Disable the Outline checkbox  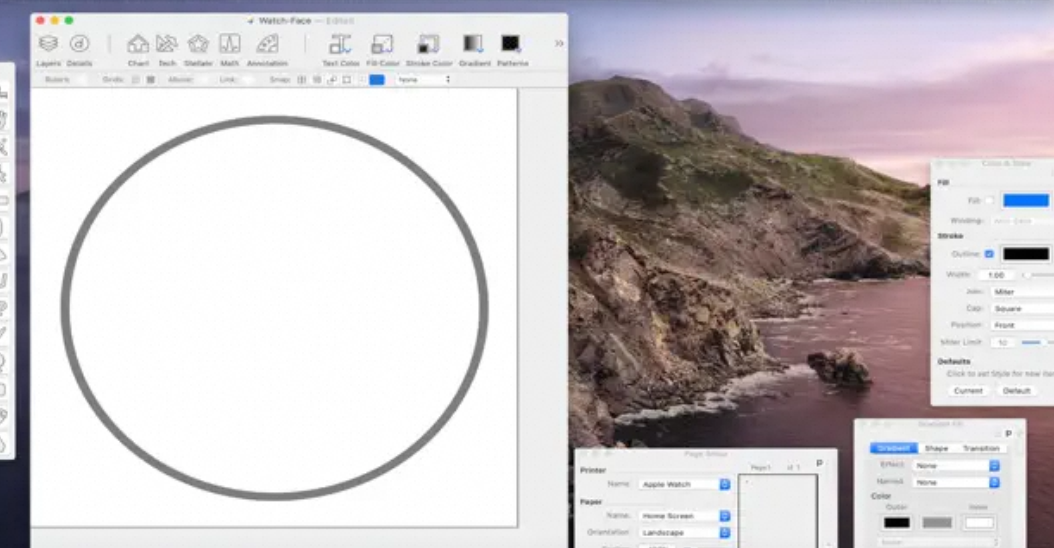tap(989, 253)
